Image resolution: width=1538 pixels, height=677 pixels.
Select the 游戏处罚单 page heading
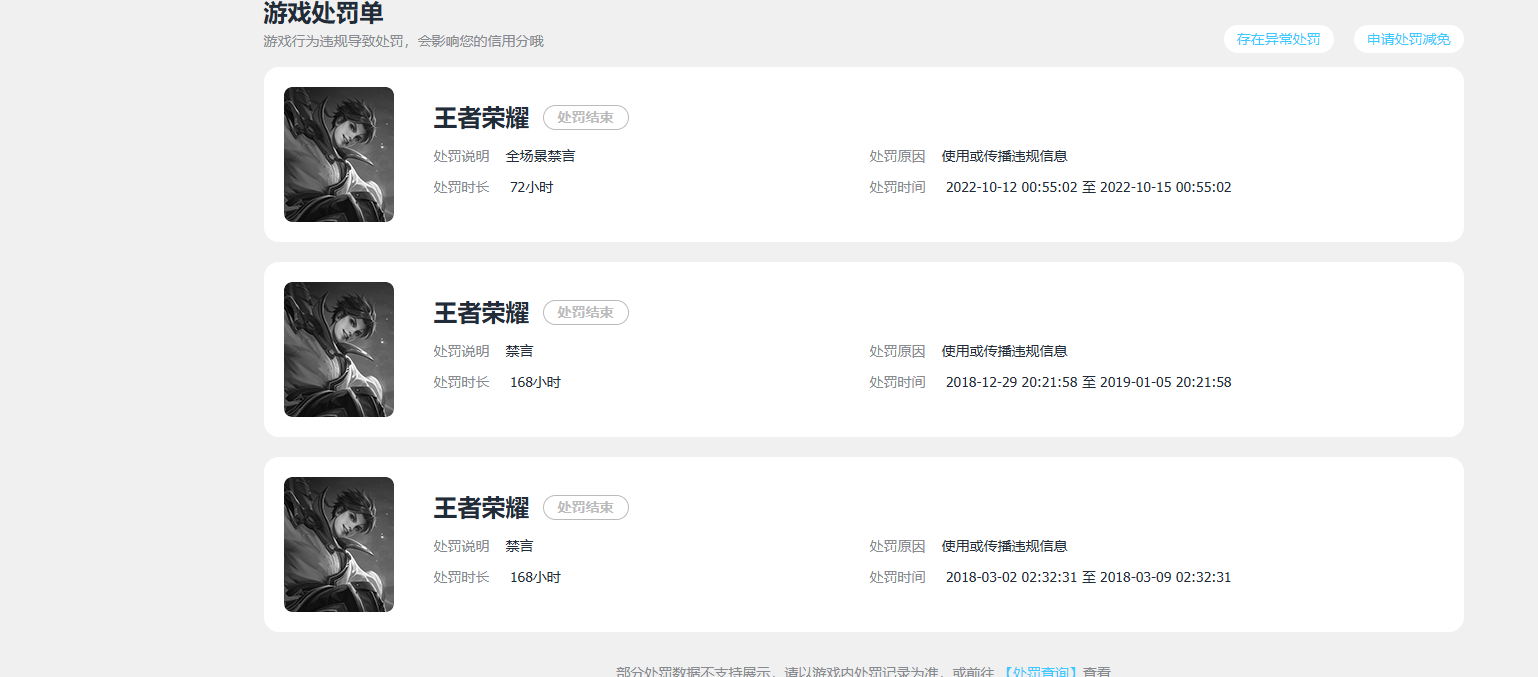pyautogui.click(x=323, y=13)
